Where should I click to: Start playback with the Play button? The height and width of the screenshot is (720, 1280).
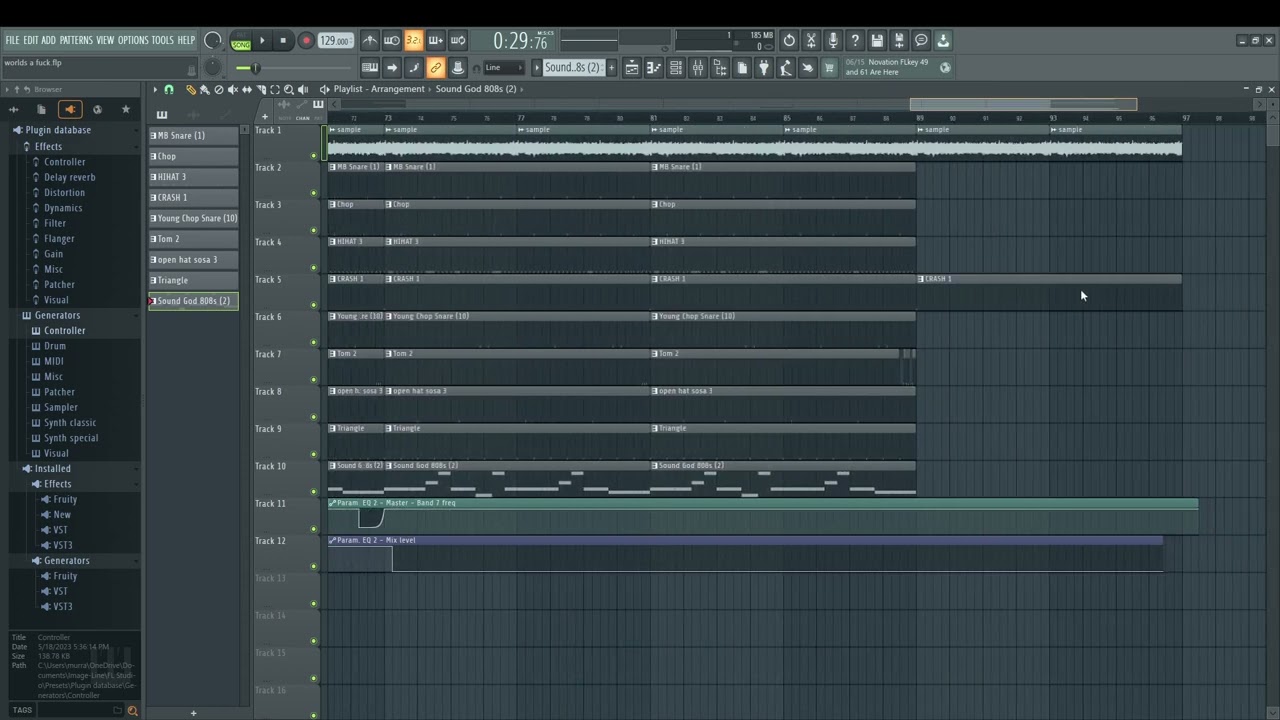[262, 41]
